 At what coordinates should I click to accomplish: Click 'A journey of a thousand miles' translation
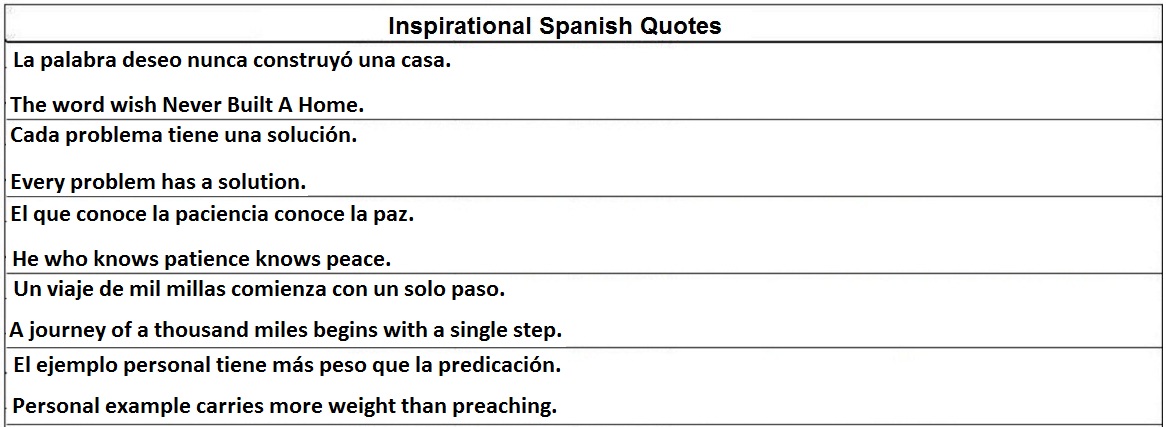286,329
